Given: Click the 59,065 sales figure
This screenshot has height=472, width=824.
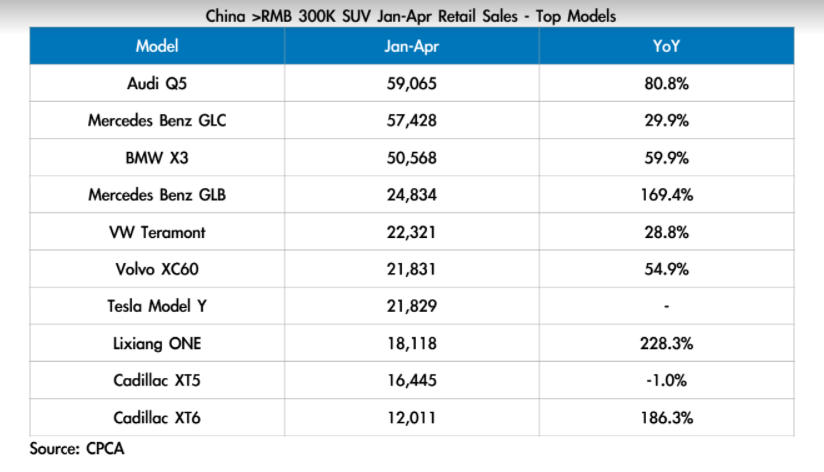Looking at the screenshot, I should tap(410, 84).
